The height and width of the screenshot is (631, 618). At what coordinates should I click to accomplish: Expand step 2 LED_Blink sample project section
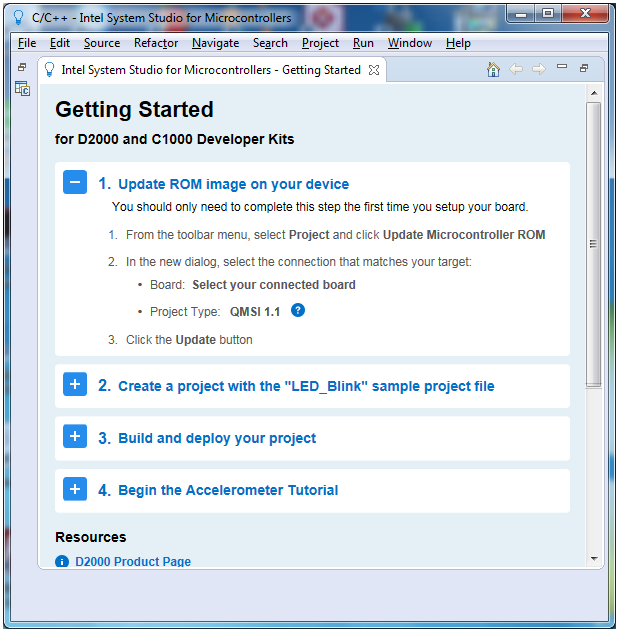pyautogui.click(x=75, y=384)
